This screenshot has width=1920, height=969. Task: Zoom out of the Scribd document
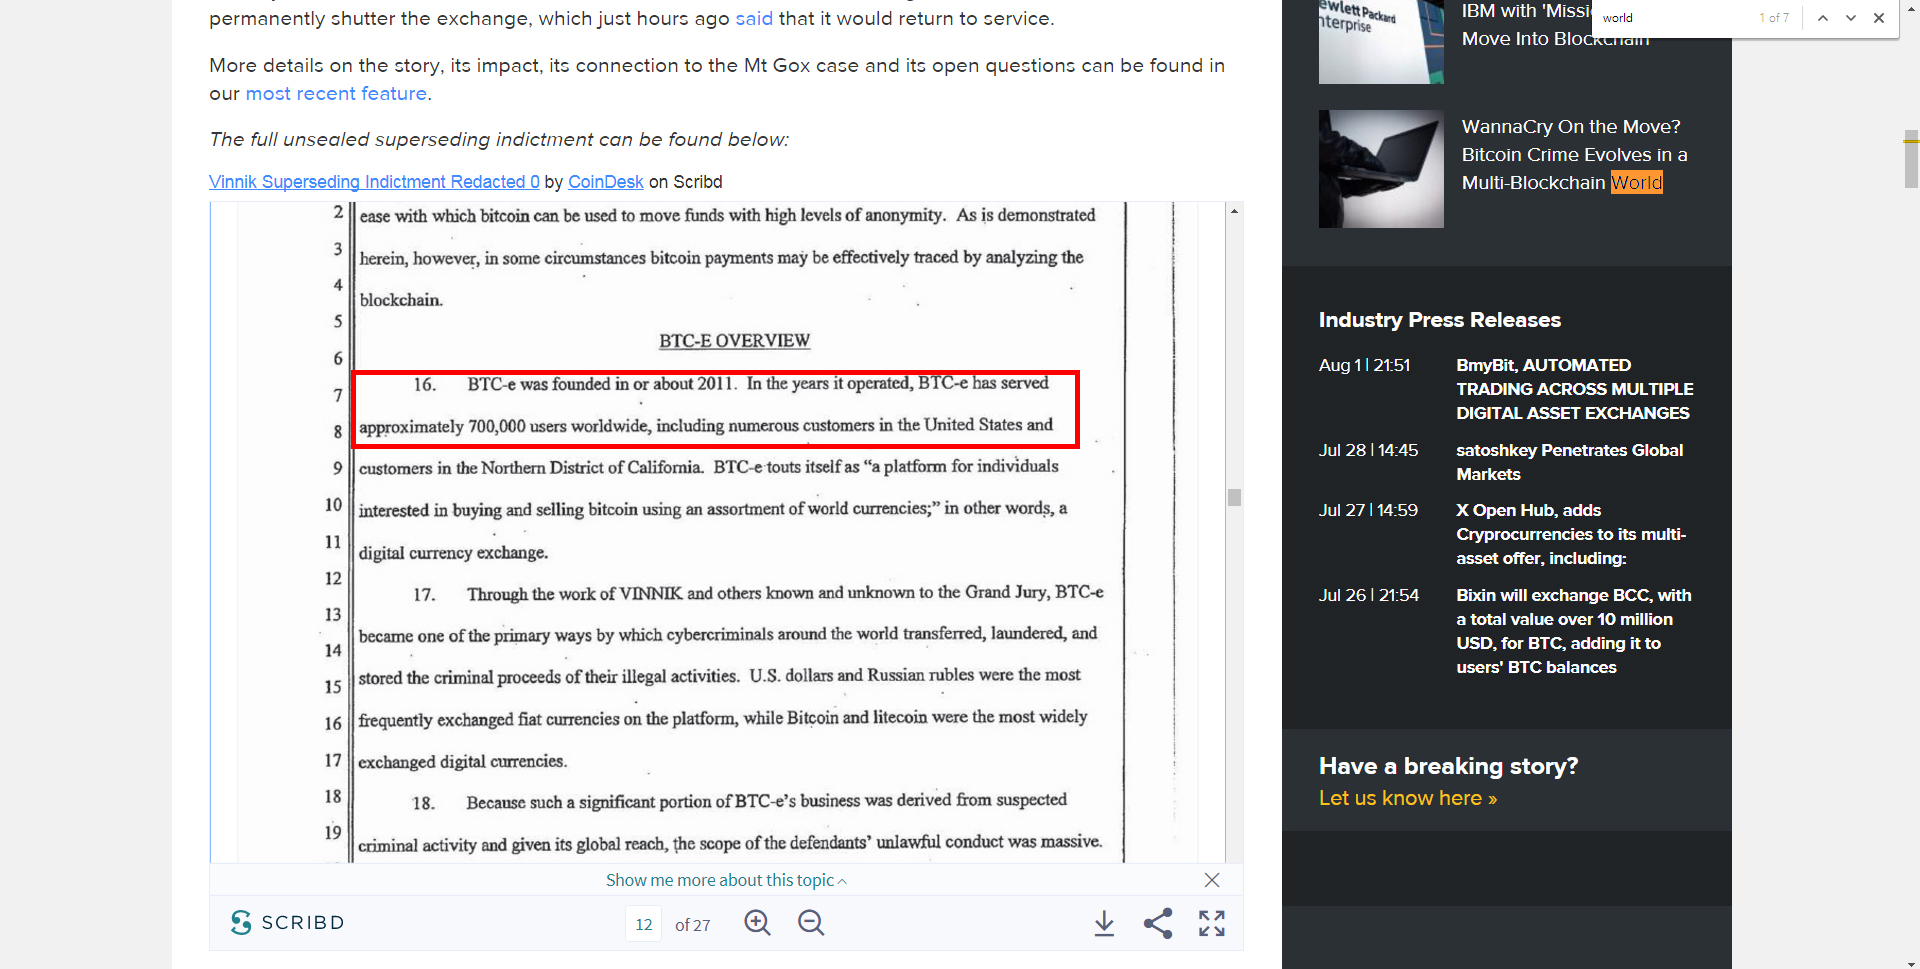811,923
